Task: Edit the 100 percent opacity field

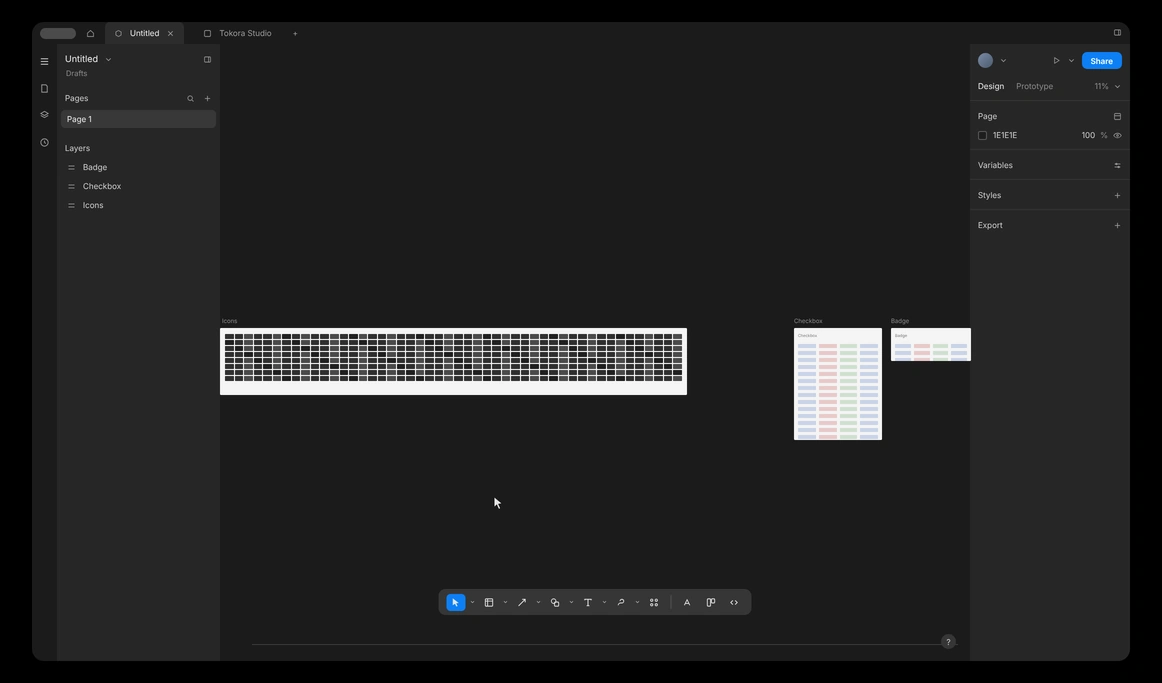Action: click(x=1088, y=136)
